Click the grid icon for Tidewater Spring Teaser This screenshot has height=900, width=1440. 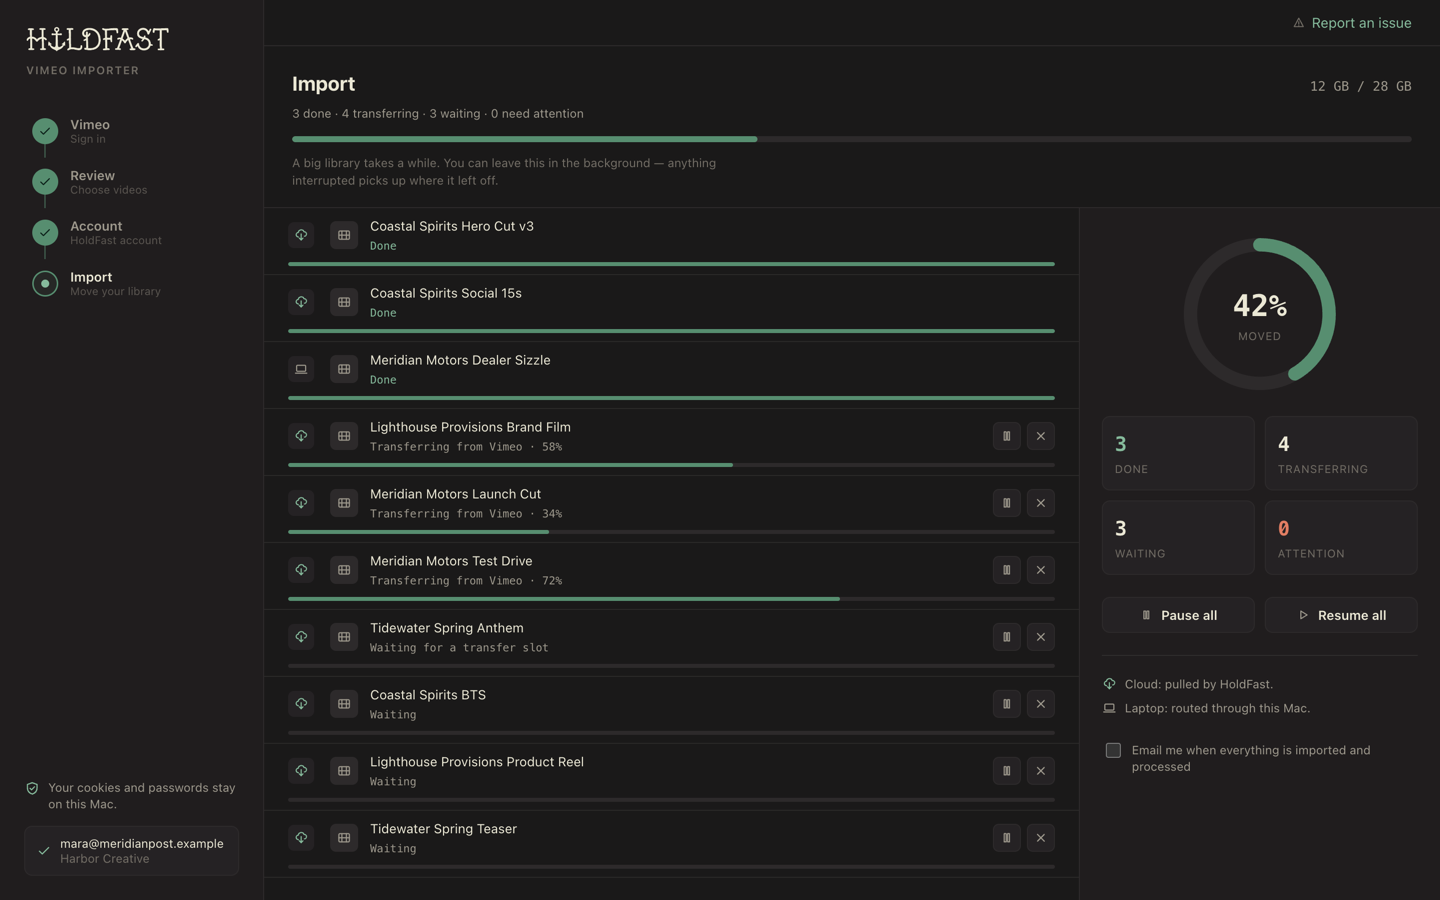coord(344,838)
